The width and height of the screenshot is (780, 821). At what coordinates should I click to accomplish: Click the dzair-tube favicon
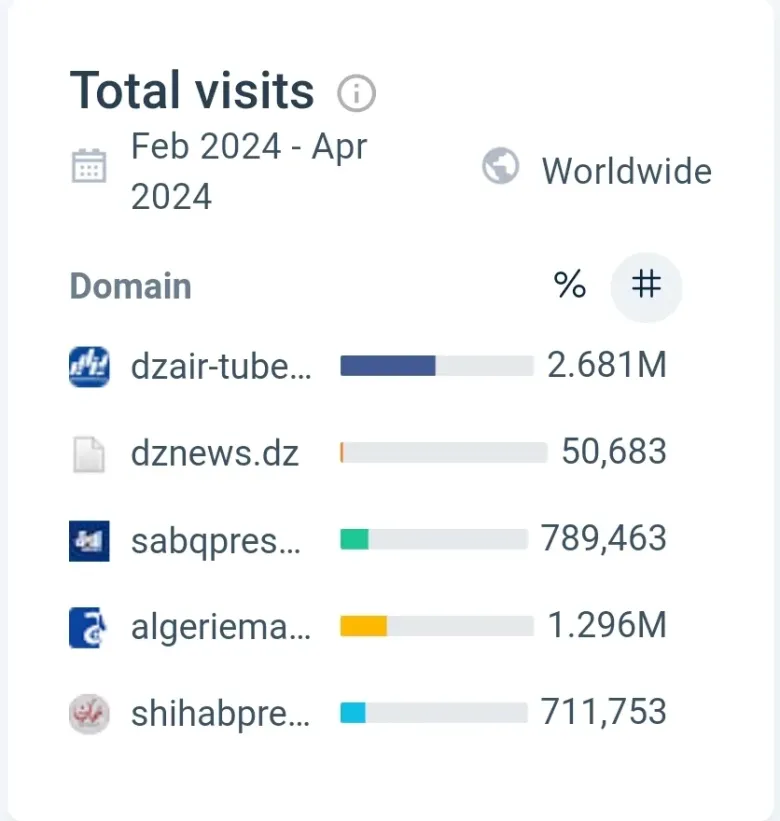[x=89, y=367]
